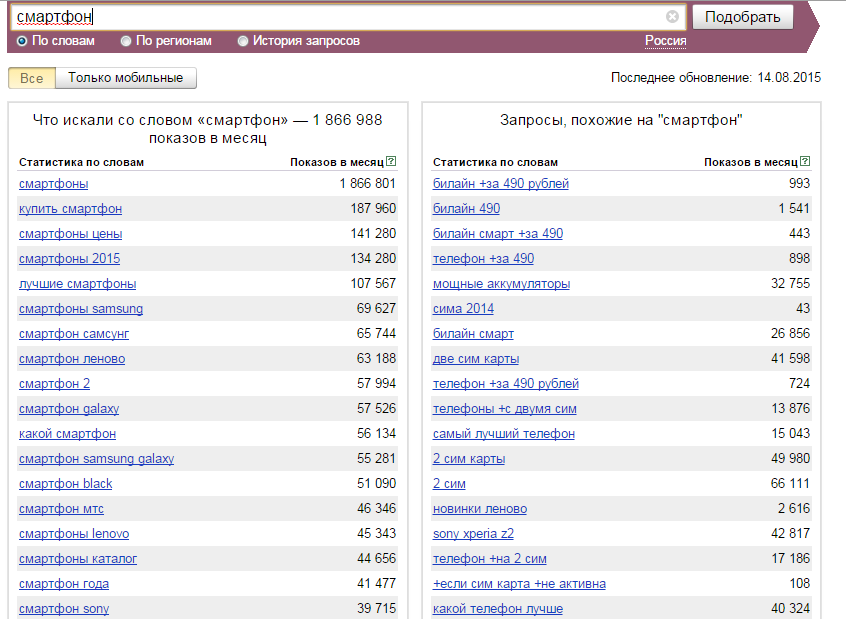Click the 'Последнее обновление: 14.08.2015' text

(x=715, y=78)
